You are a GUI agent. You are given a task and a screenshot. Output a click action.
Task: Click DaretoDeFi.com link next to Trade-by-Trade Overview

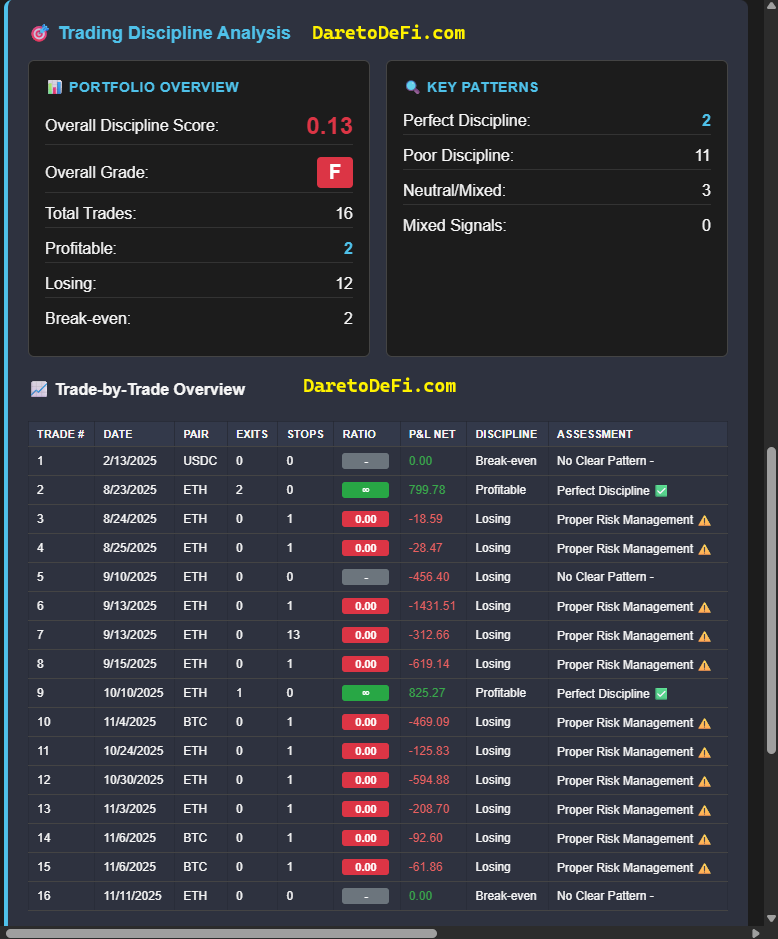click(379, 386)
